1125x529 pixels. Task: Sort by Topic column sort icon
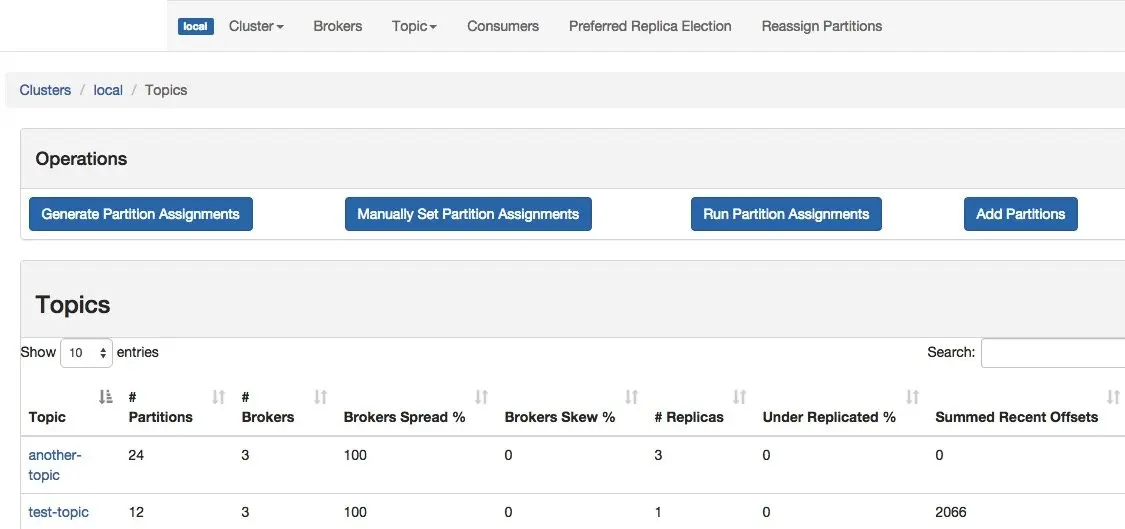tap(106, 397)
